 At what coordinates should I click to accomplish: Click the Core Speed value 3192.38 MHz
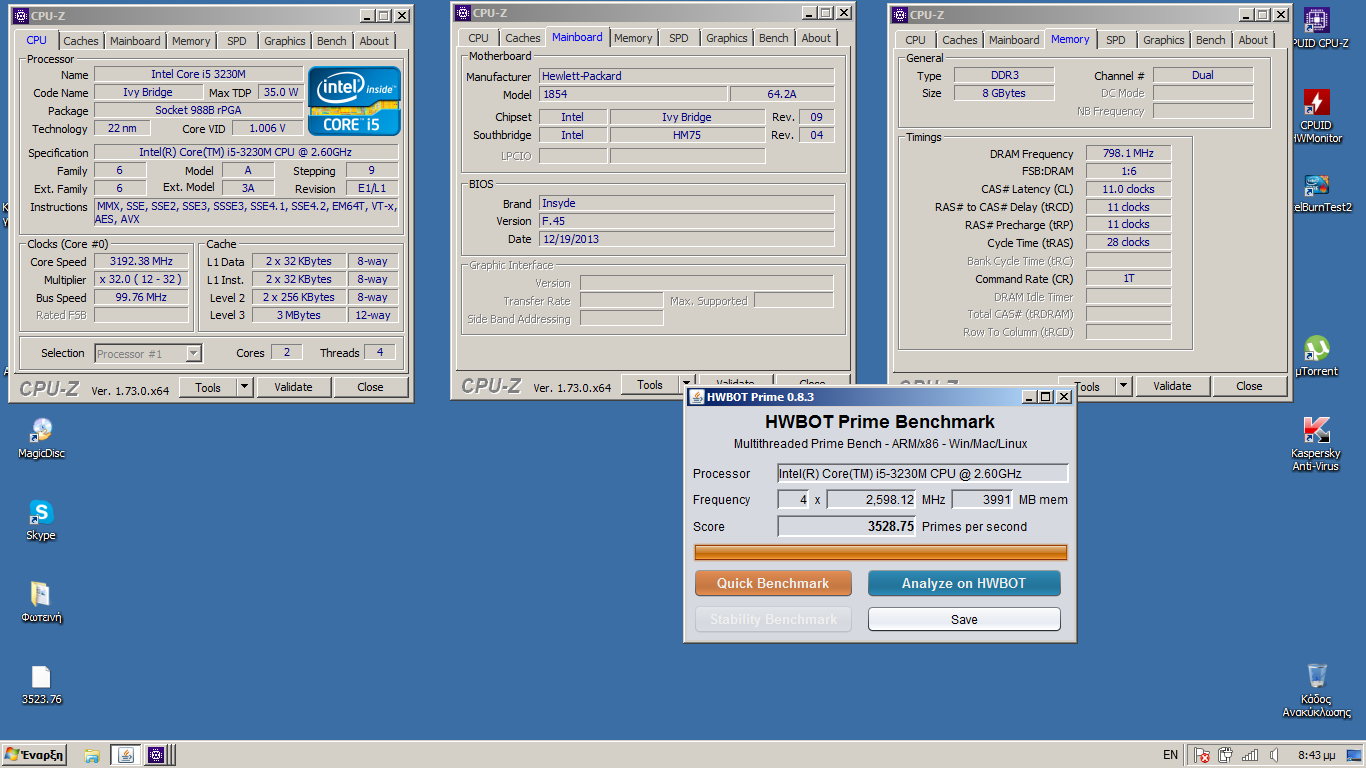tap(141, 261)
